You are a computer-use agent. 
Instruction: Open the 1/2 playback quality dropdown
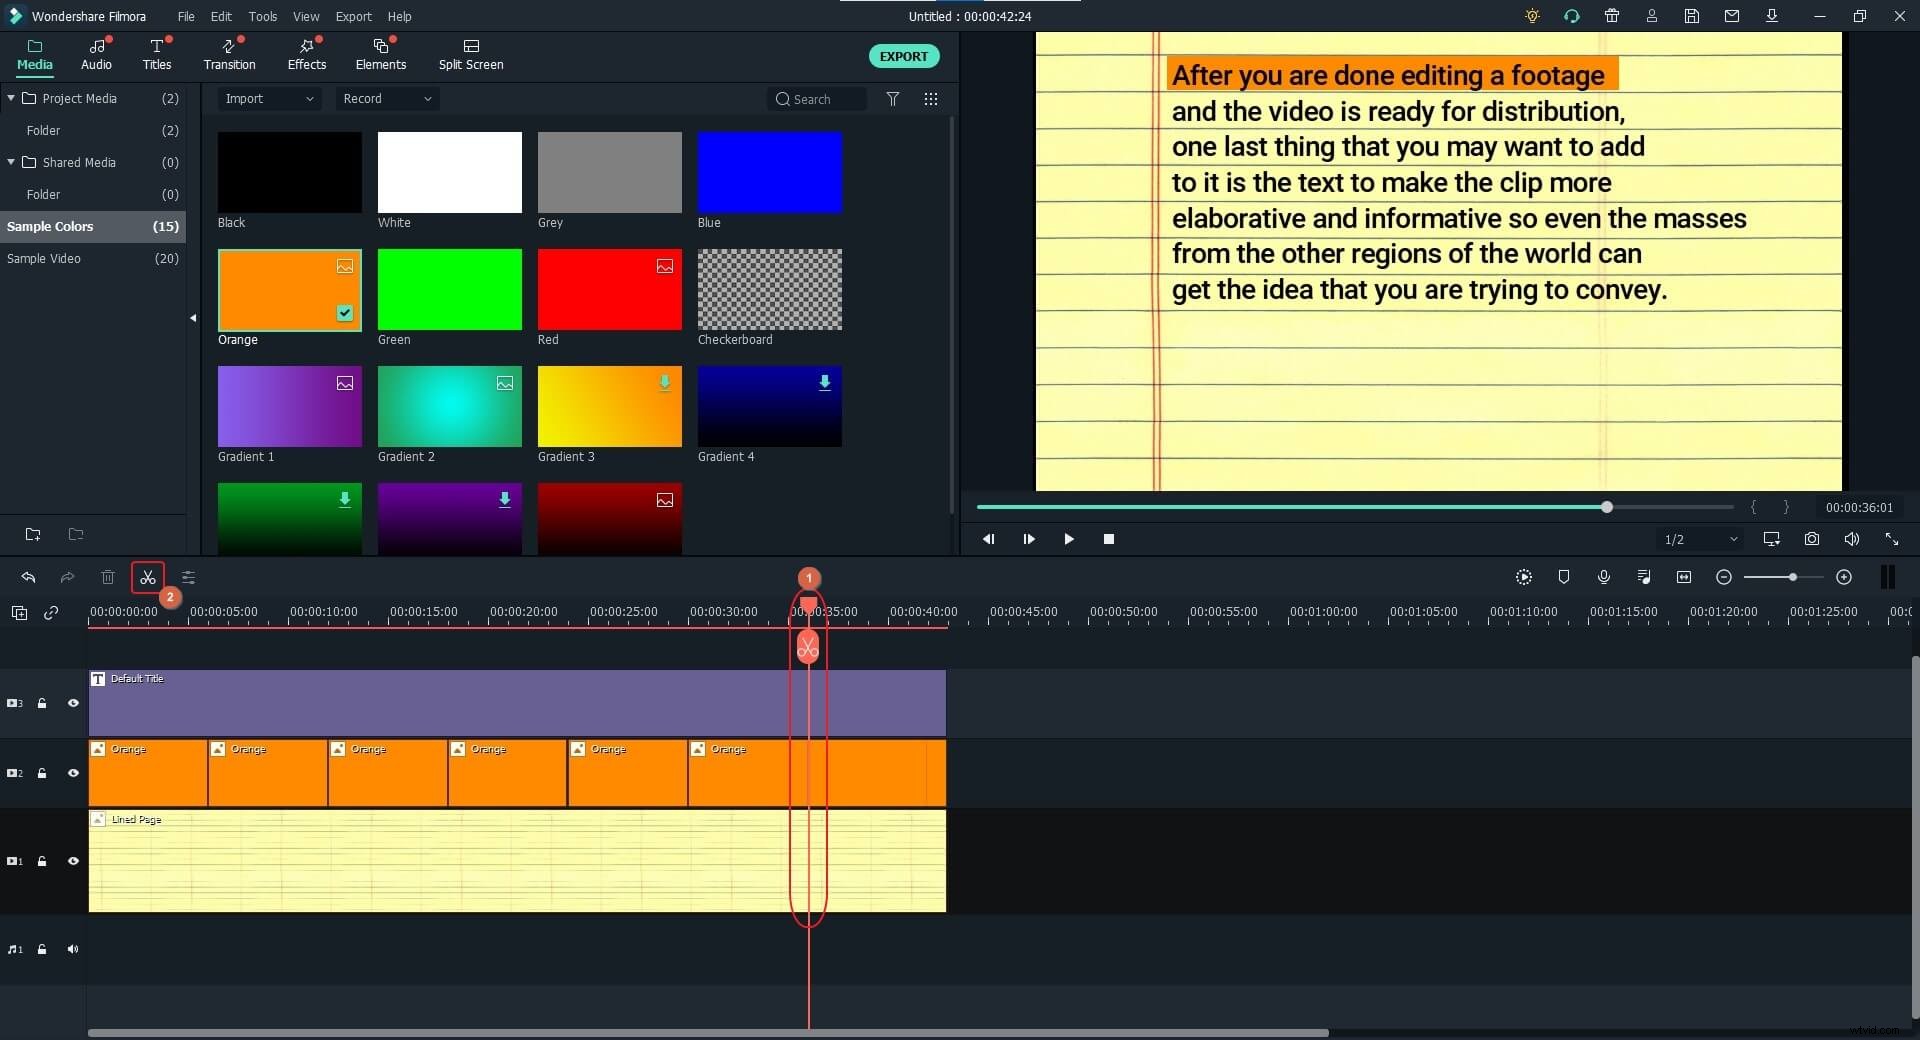[1698, 539]
